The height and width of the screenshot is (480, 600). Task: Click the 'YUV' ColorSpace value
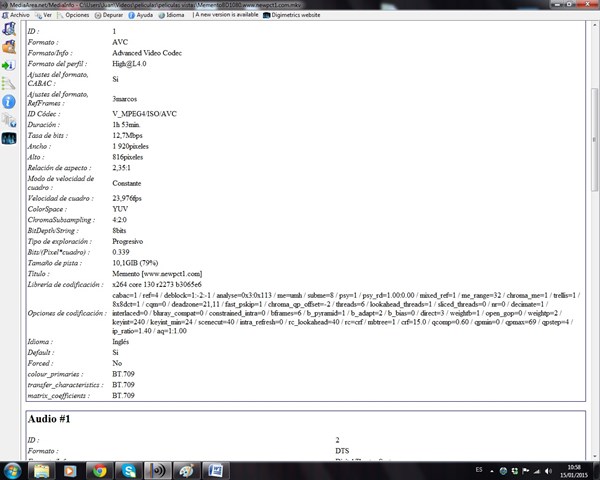120,209
